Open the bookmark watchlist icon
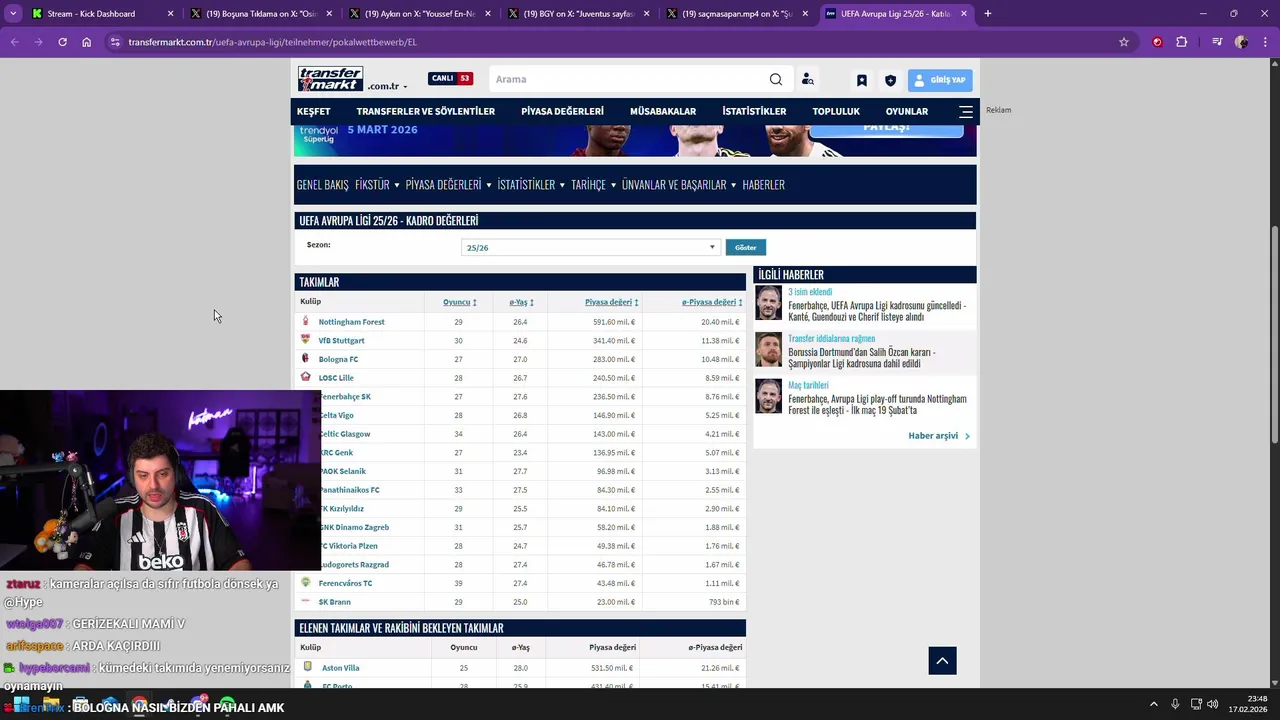Image resolution: width=1280 pixels, height=720 pixels. (862, 80)
